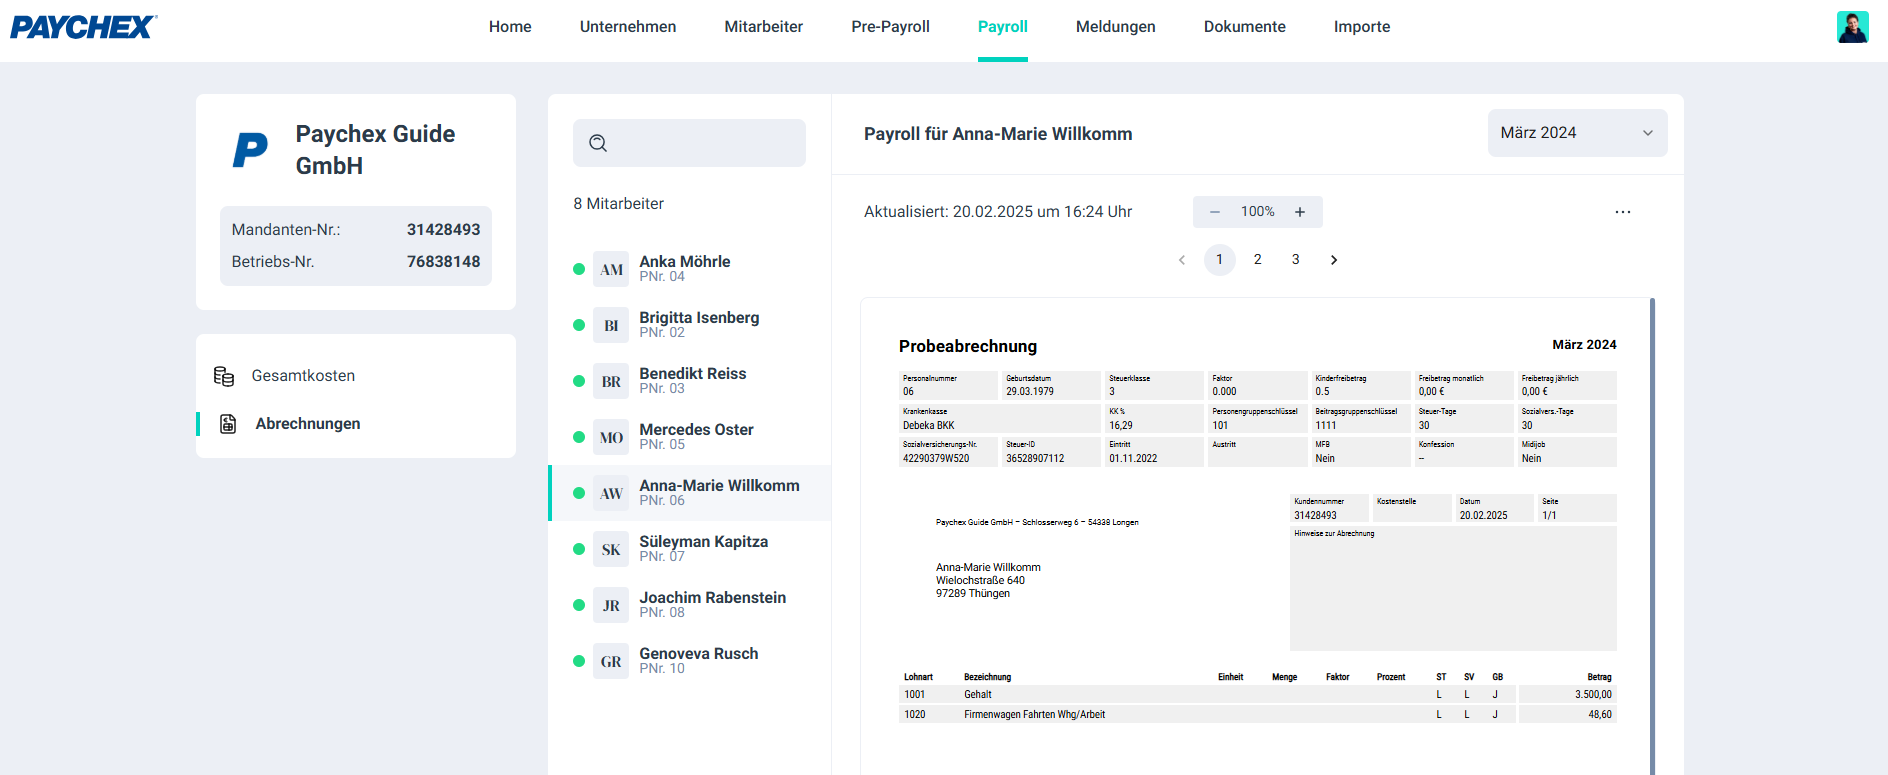Viewport: 1888px width, 775px height.
Task: Click the Betriebs-Nr. value 76838148
Action: click(443, 262)
